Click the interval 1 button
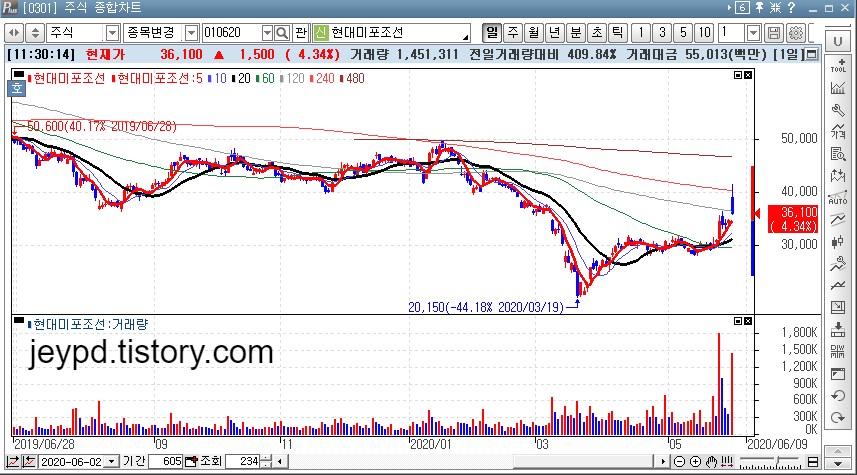Image resolution: width=857 pixels, height=475 pixels. pyautogui.click(x=641, y=33)
